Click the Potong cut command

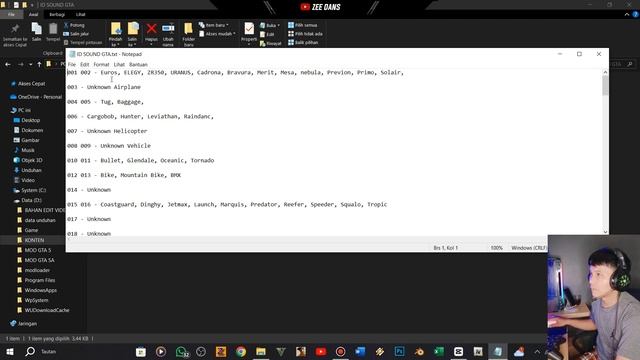(x=74, y=25)
